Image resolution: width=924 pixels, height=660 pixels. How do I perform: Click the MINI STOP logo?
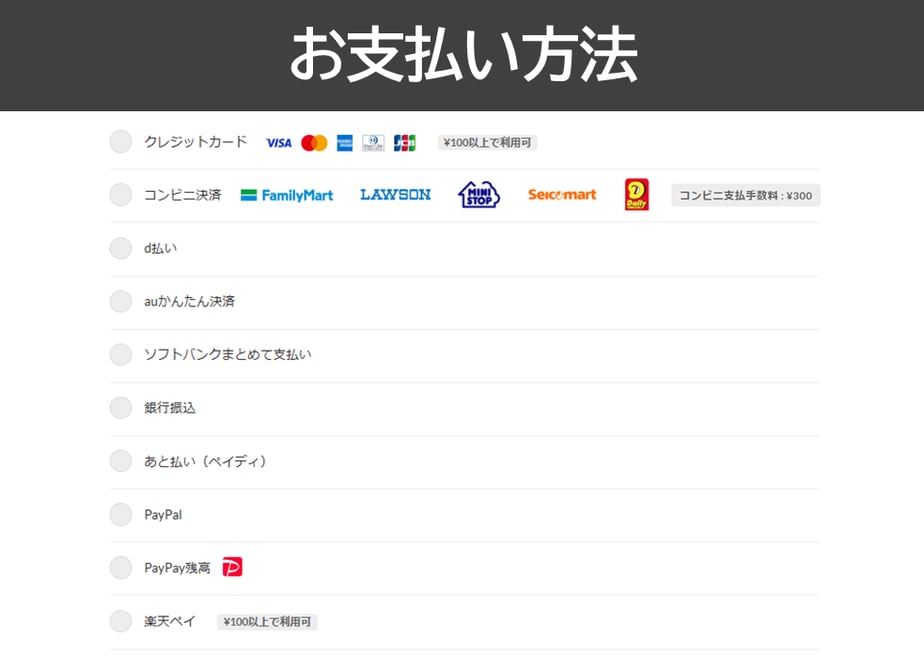point(479,195)
